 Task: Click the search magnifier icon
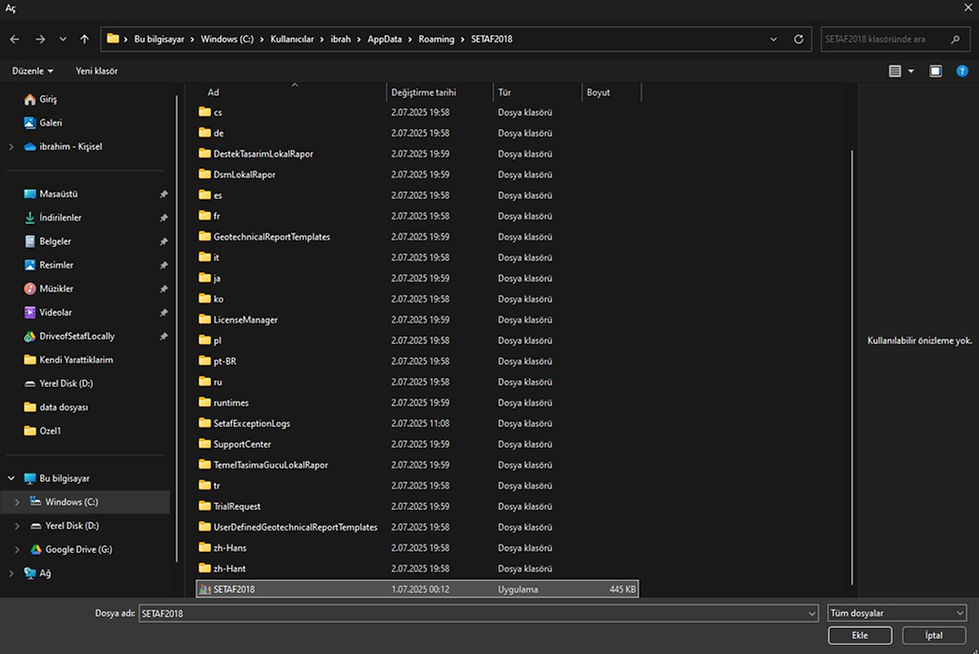coord(955,39)
